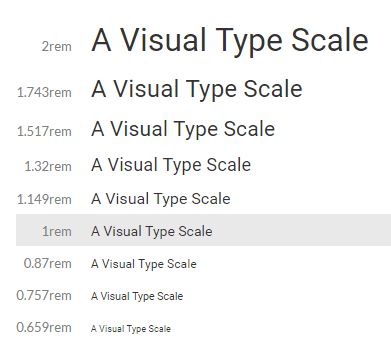391x362 pixels.
Task: Select the sample text beside 1.32rem
Action: click(171, 165)
